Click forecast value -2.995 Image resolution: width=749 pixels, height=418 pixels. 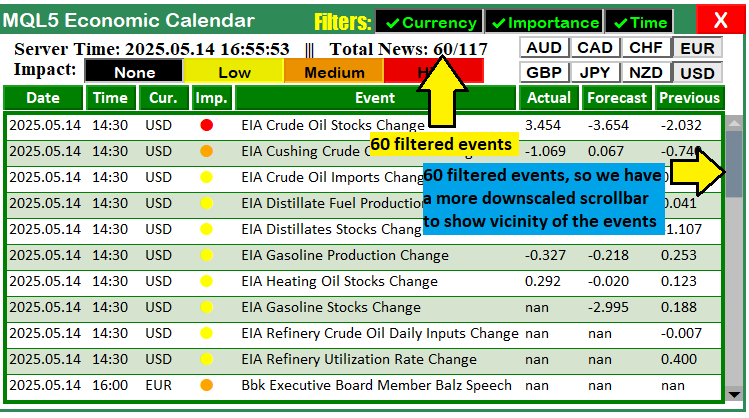tap(608, 307)
